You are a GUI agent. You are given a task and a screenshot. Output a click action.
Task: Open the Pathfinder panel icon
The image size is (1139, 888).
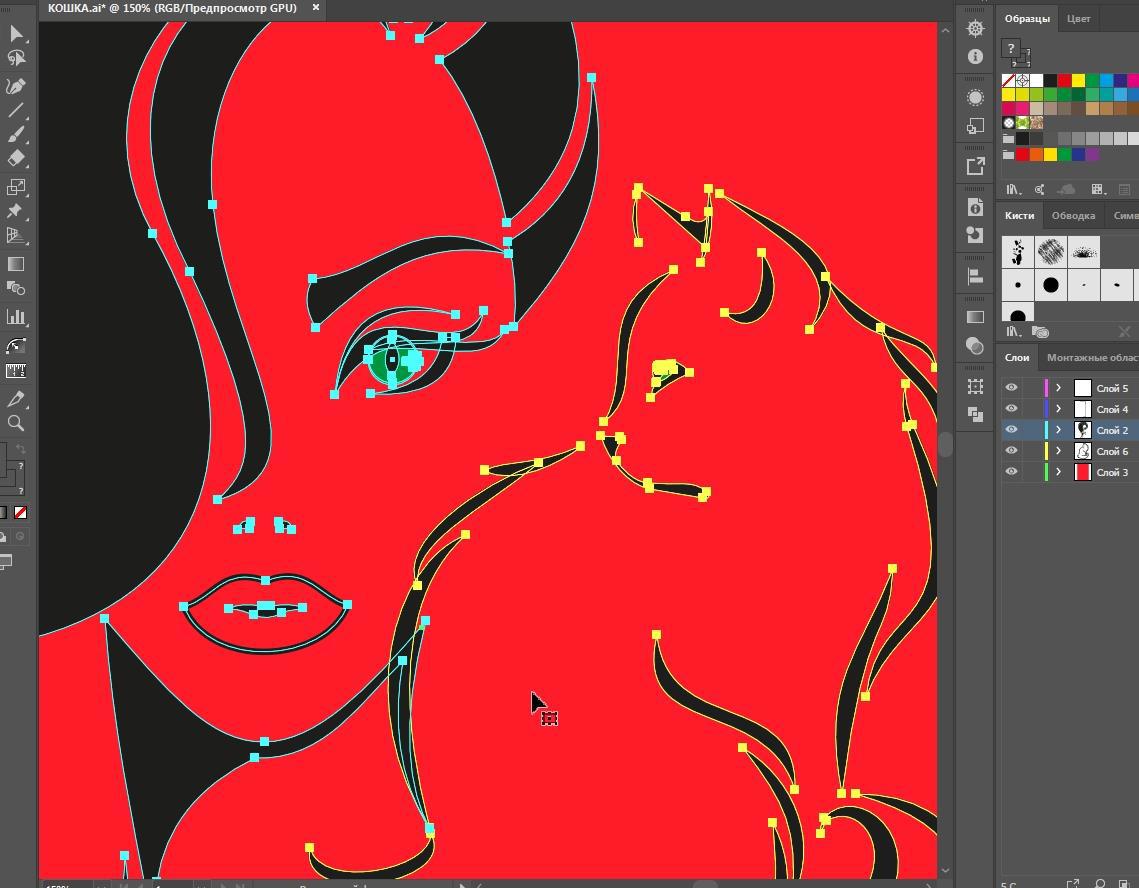975,413
